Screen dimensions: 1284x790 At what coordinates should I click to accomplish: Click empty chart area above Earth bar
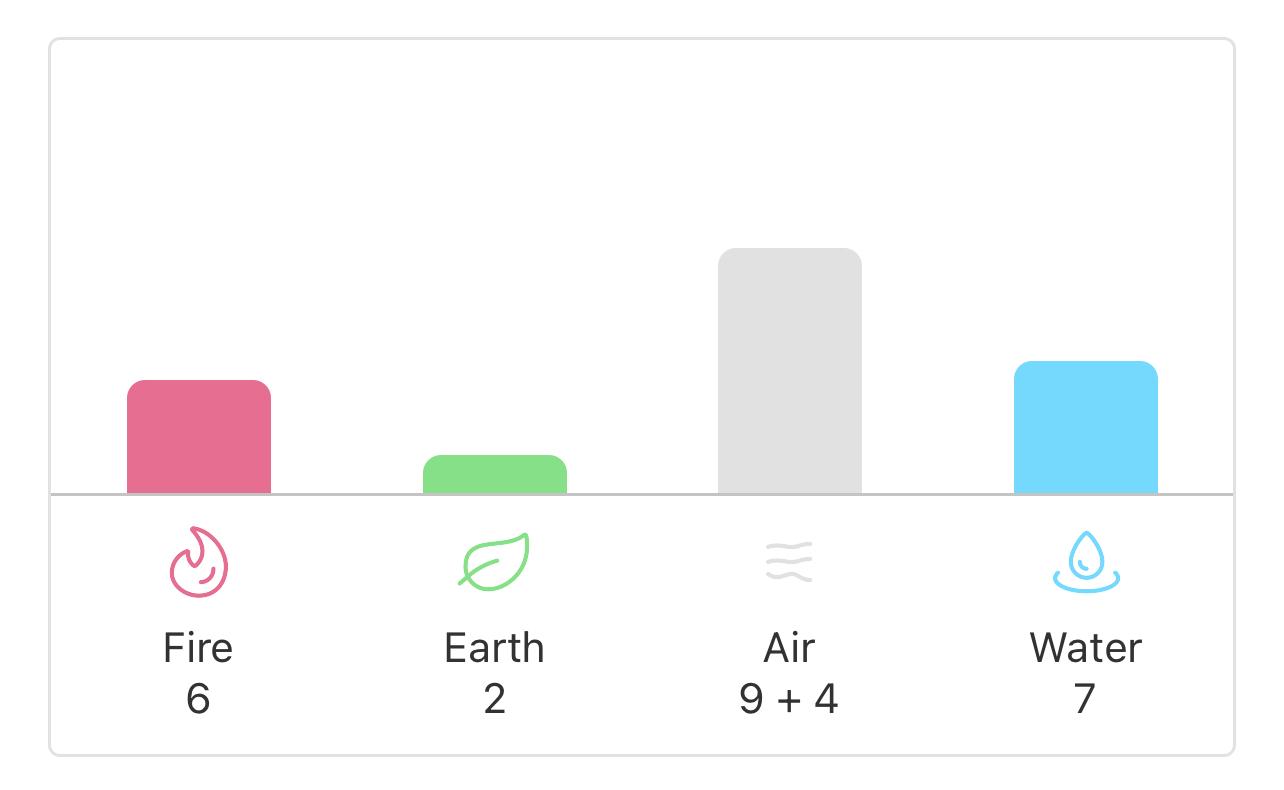495,248
